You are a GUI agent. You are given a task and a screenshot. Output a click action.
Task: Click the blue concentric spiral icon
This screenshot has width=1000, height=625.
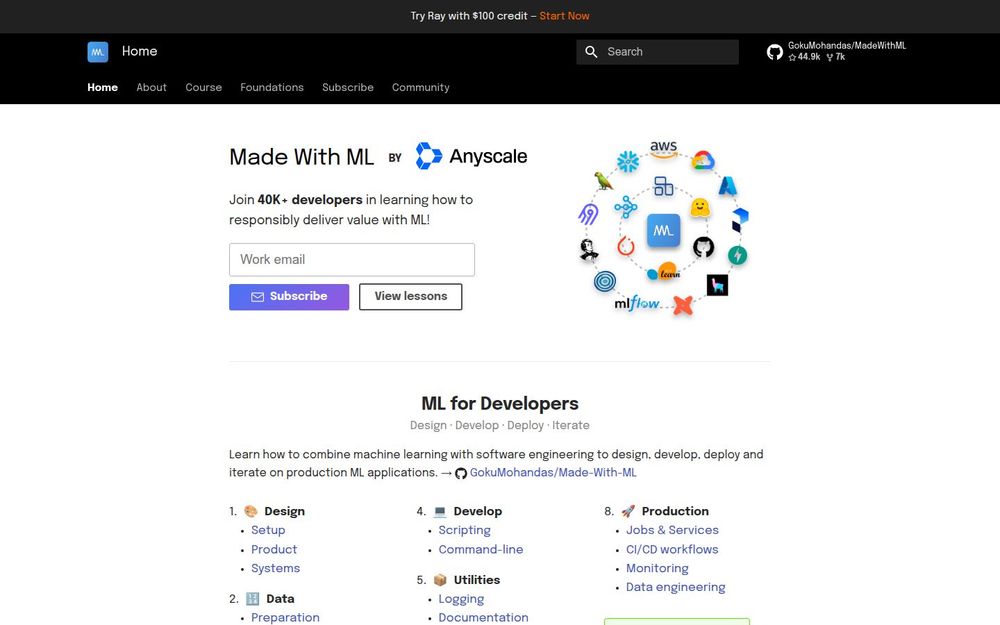[x=605, y=281]
